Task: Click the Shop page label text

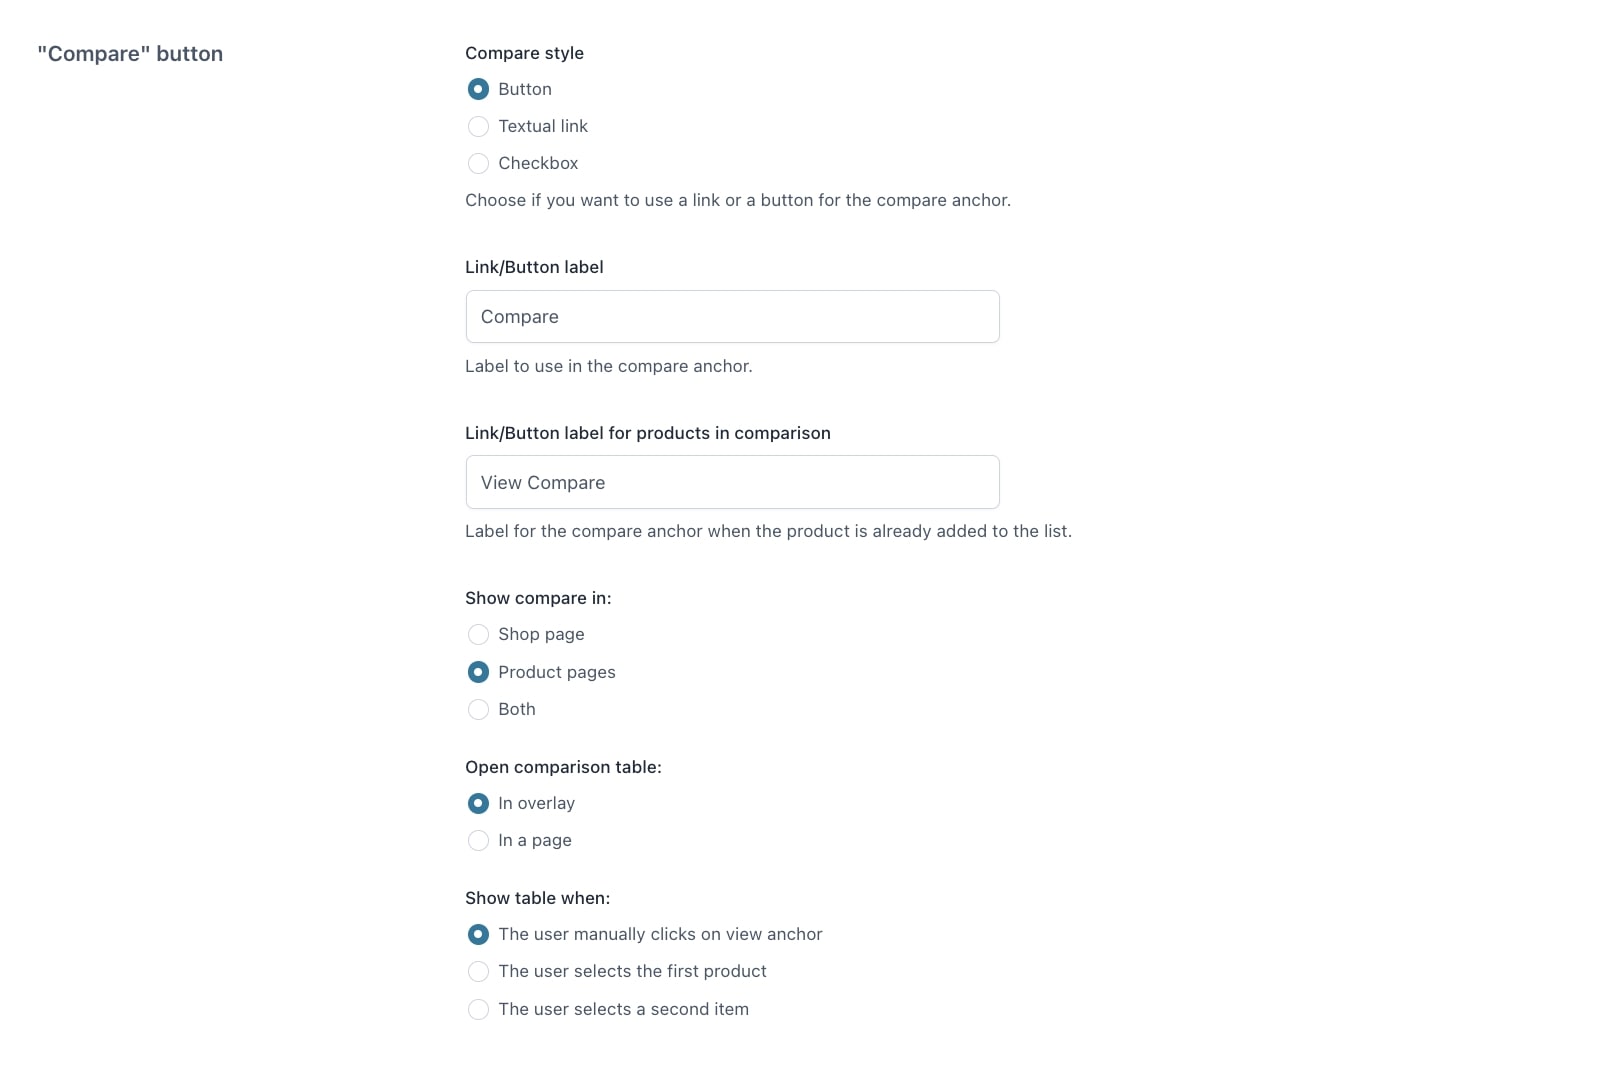Action: [541, 634]
